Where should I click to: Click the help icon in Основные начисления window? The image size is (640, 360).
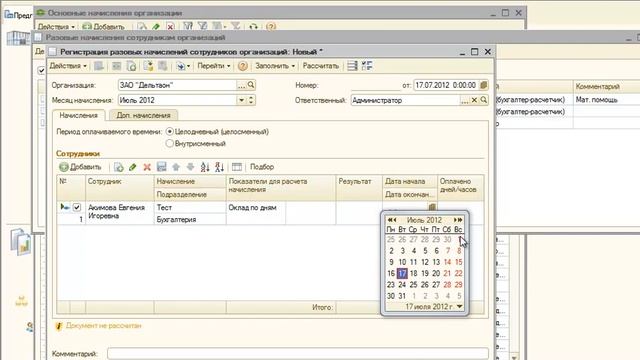(x=271, y=27)
